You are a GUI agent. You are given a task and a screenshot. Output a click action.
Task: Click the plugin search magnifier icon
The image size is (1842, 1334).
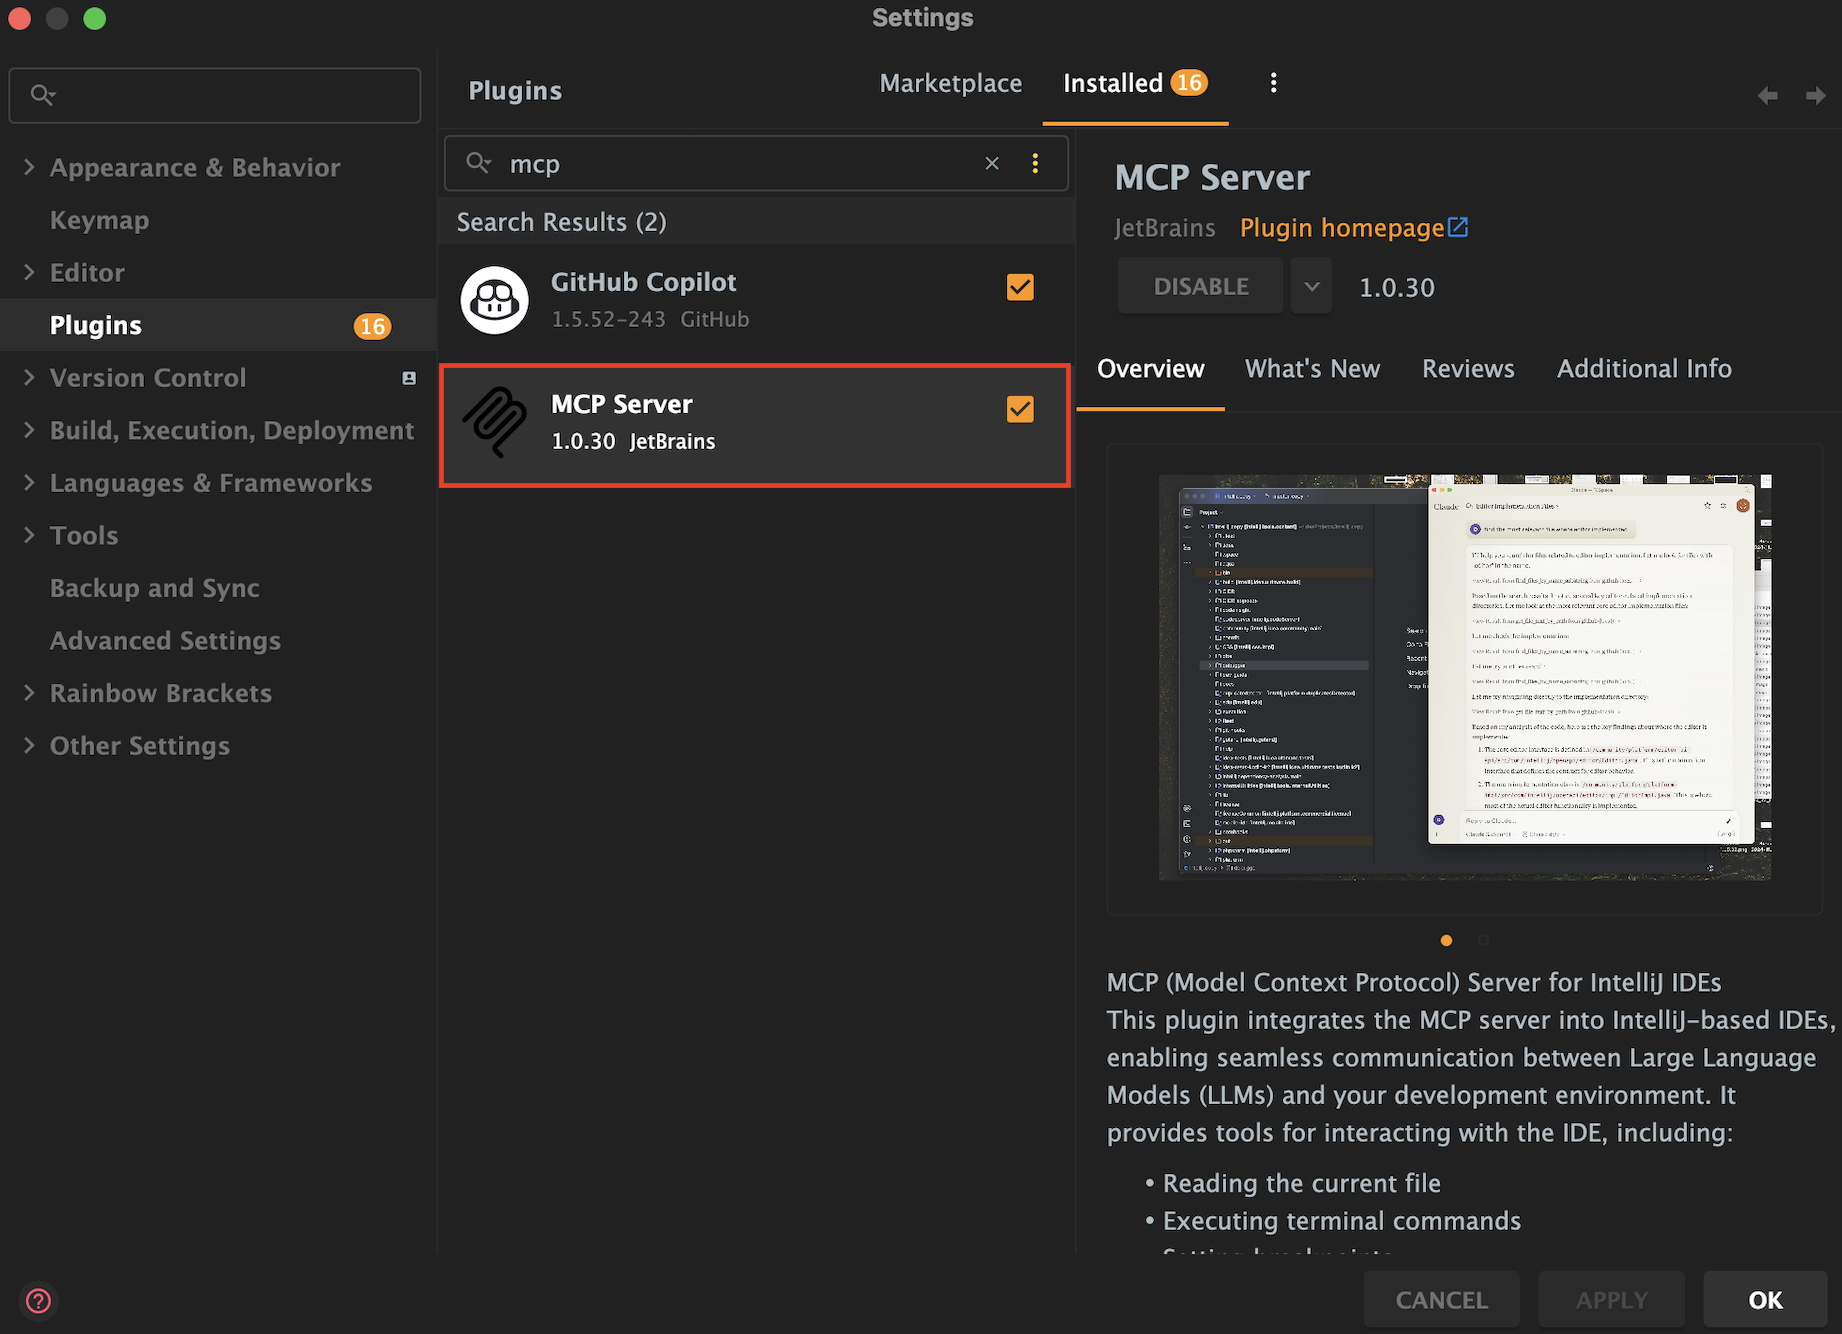pyautogui.click(x=479, y=163)
